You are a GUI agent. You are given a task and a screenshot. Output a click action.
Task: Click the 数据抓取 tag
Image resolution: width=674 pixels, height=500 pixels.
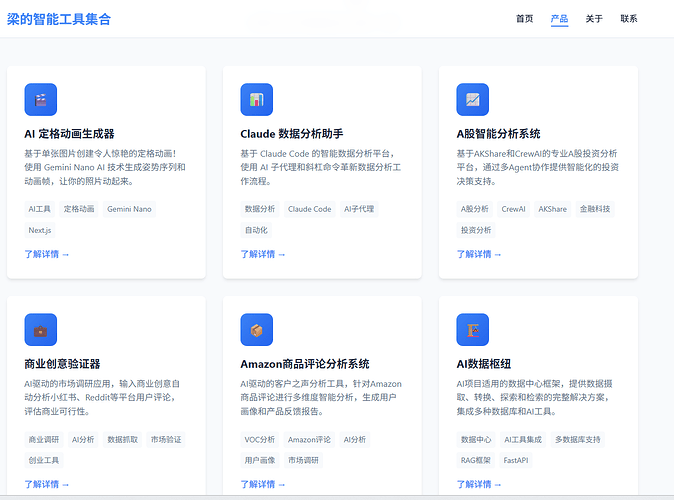123,439
